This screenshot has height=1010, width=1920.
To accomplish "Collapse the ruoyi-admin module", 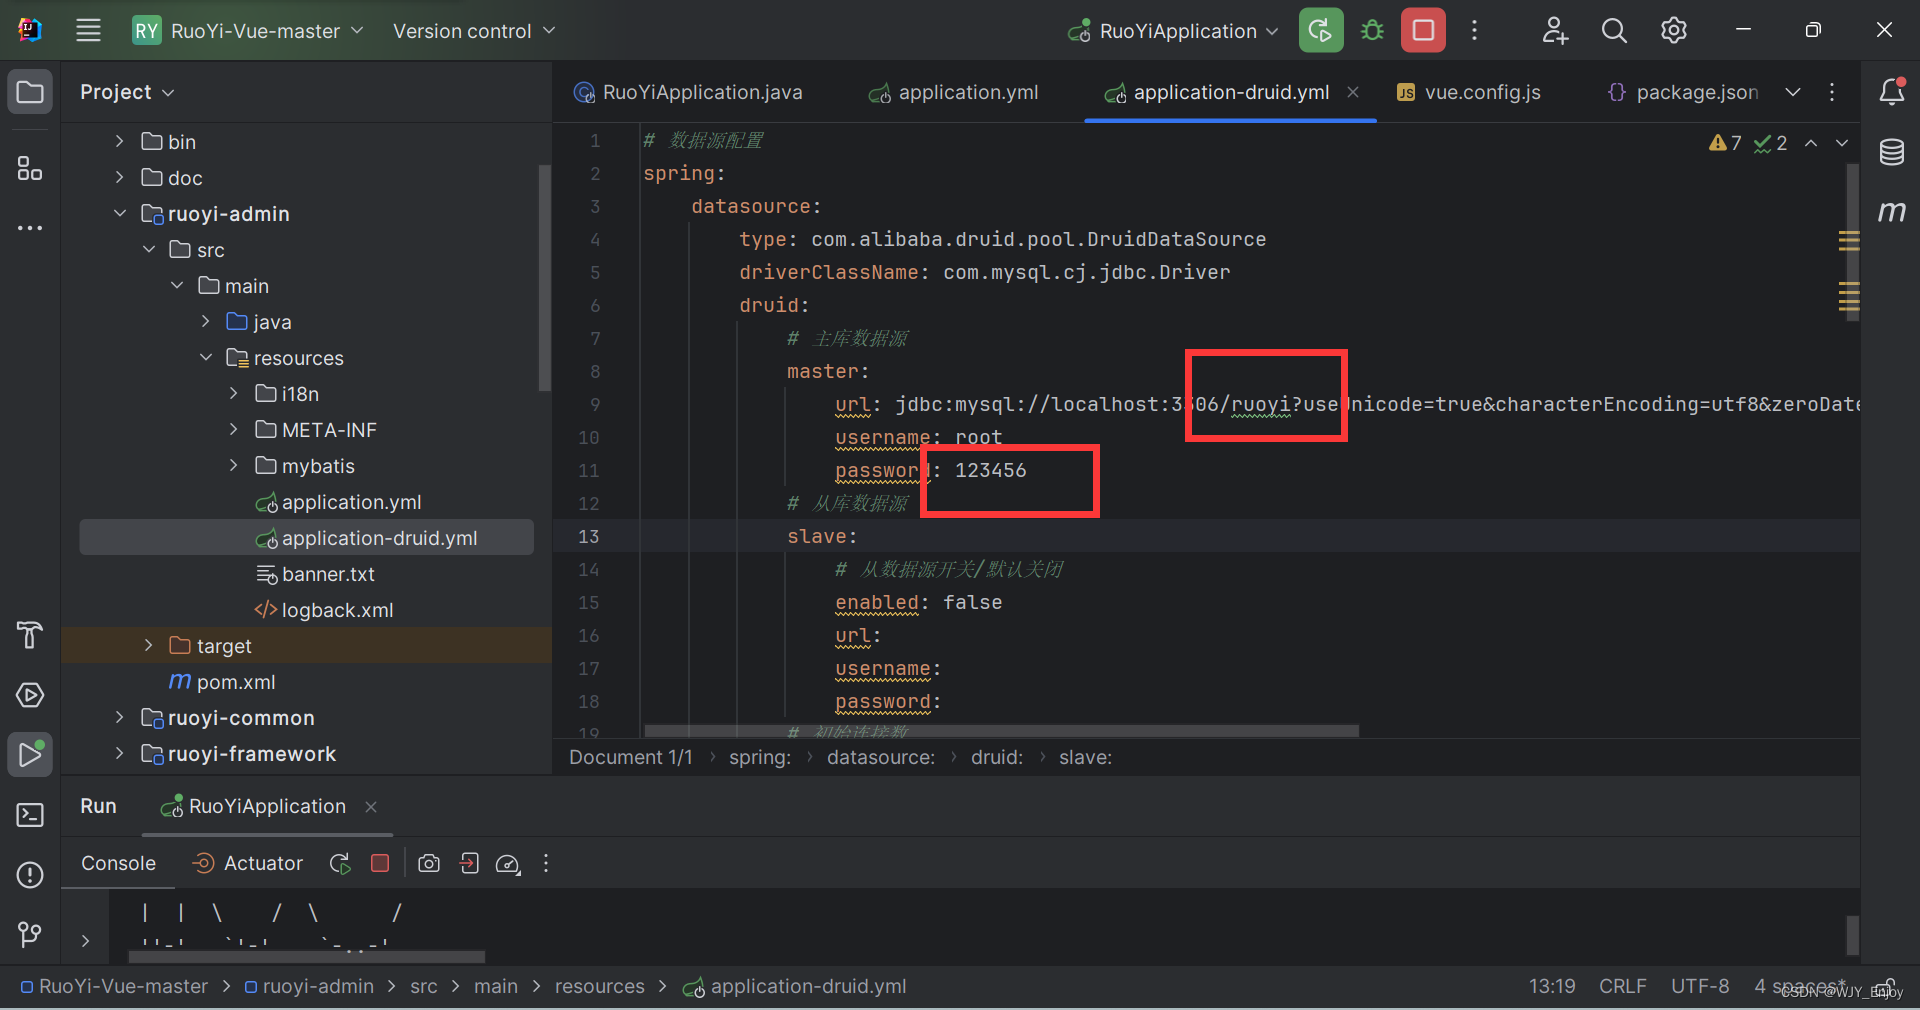I will 119,213.
